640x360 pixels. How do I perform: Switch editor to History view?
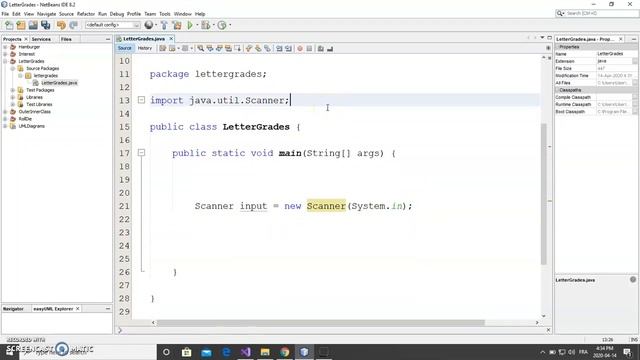[144, 48]
